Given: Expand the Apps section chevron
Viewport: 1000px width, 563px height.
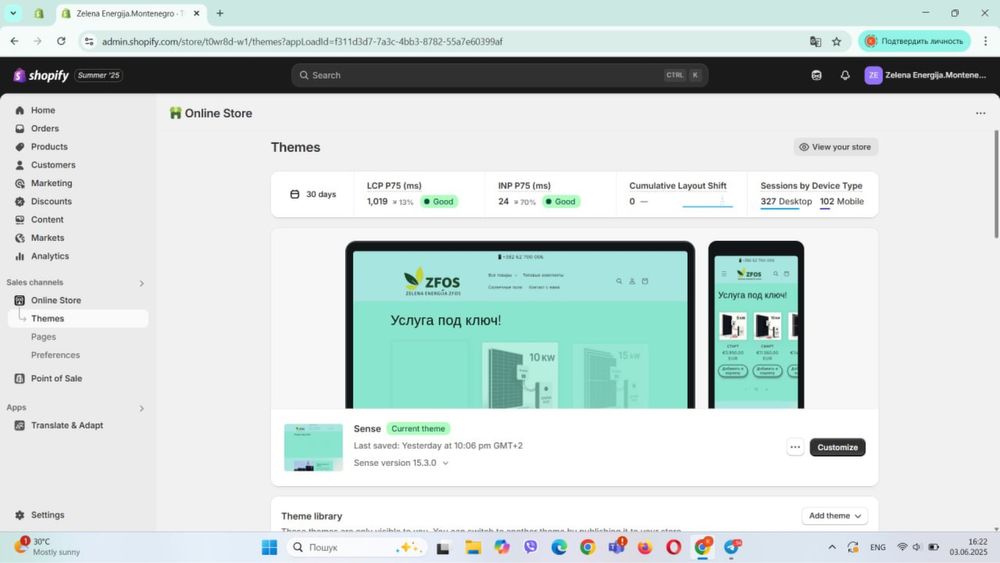Looking at the screenshot, I should tap(142, 408).
